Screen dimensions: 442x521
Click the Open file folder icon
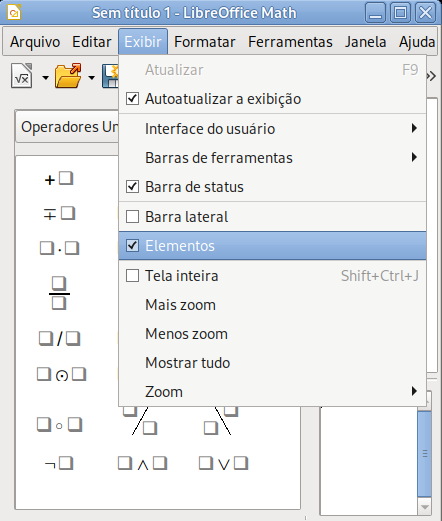(x=68, y=76)
